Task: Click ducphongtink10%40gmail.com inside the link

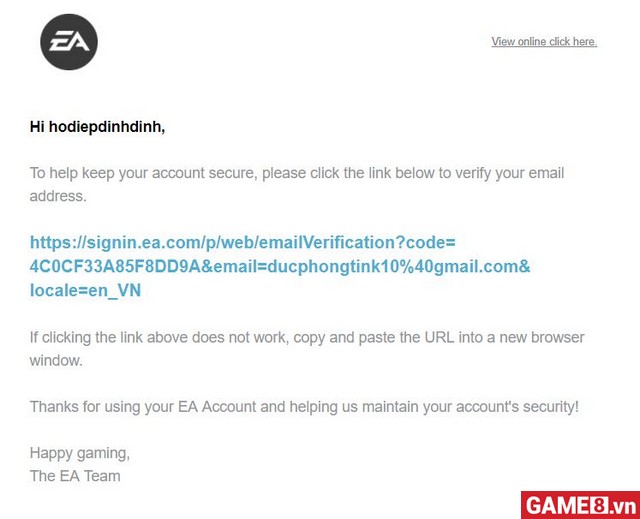Action: [393, 267]
